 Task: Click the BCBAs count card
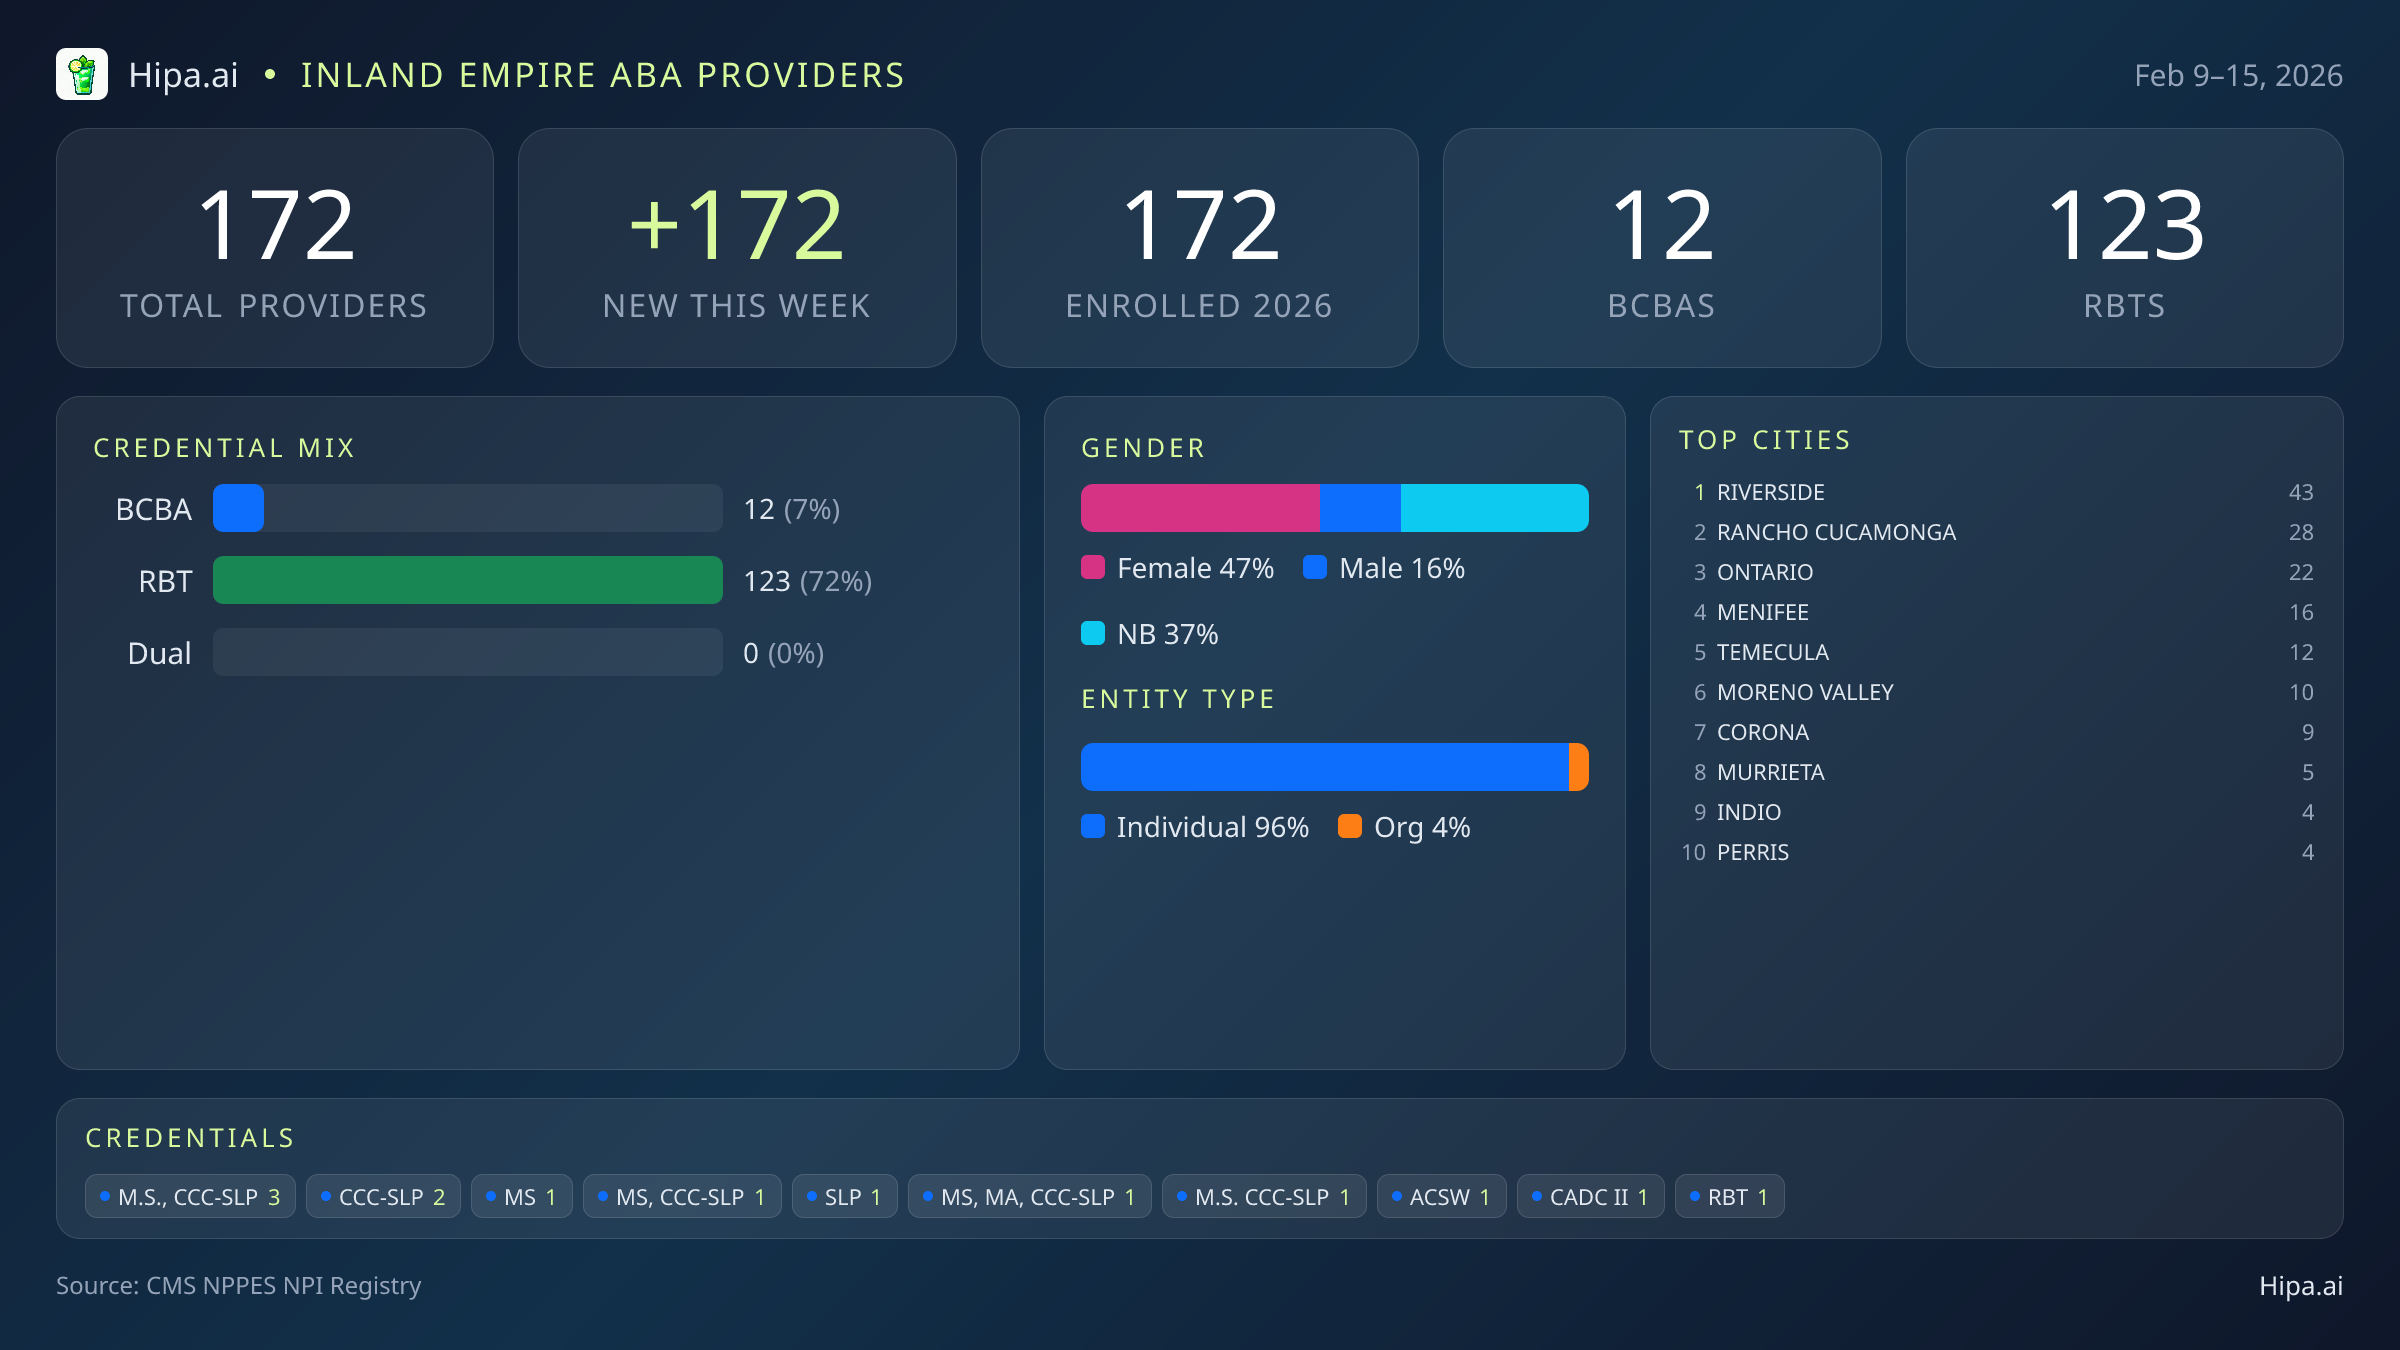coord(1662,247)
